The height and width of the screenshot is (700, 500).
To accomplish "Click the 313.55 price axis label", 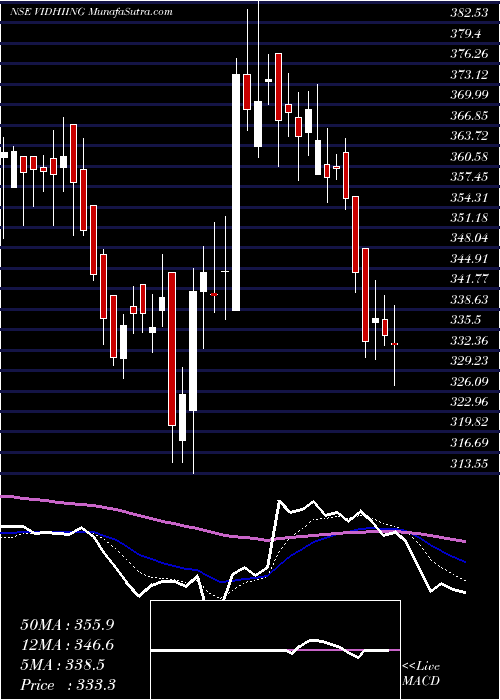I will click(469, 463).
